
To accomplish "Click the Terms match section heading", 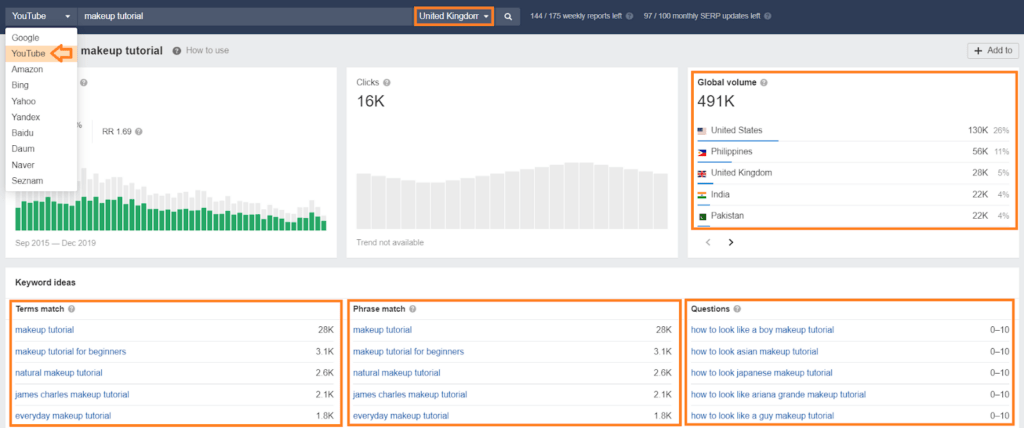I will 39,309.
